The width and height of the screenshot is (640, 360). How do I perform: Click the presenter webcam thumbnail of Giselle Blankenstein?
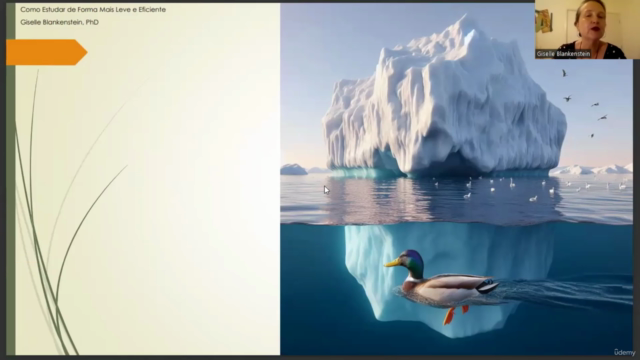[587, 29]
